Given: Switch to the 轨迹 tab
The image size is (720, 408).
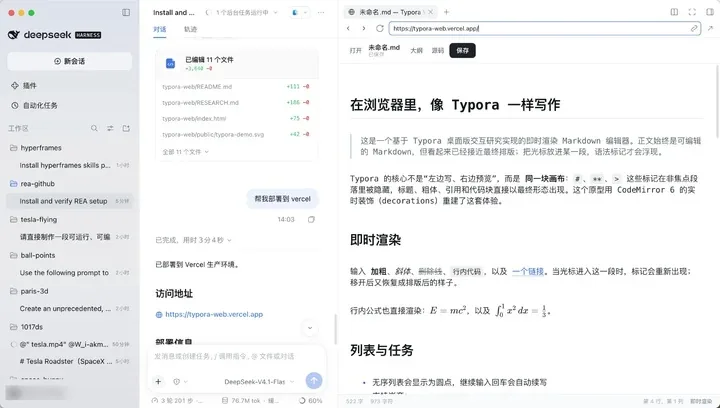Looking at the screenshot, I should (191, 29).
